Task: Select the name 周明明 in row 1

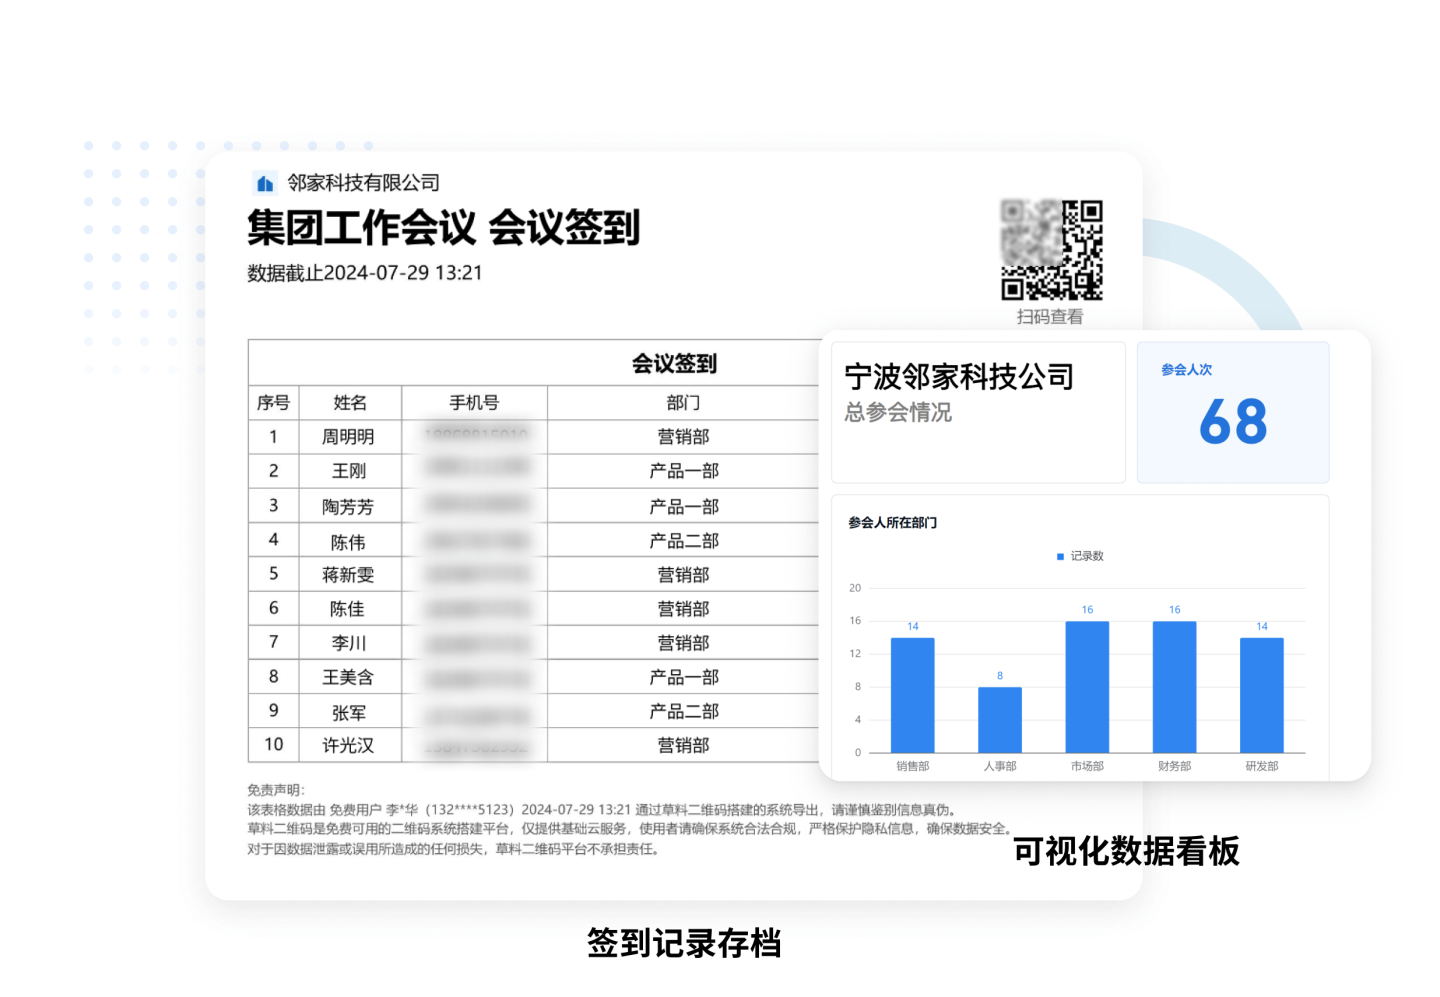Action: (348, 437)
